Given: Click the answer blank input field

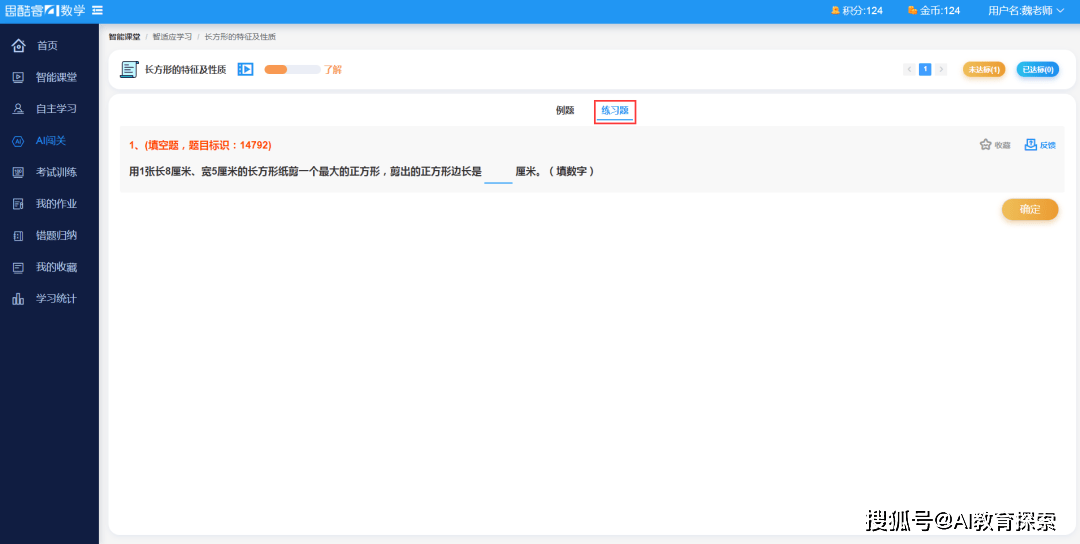Looking at the screenshot, I should pyautogui.click(x=498, y=172).
